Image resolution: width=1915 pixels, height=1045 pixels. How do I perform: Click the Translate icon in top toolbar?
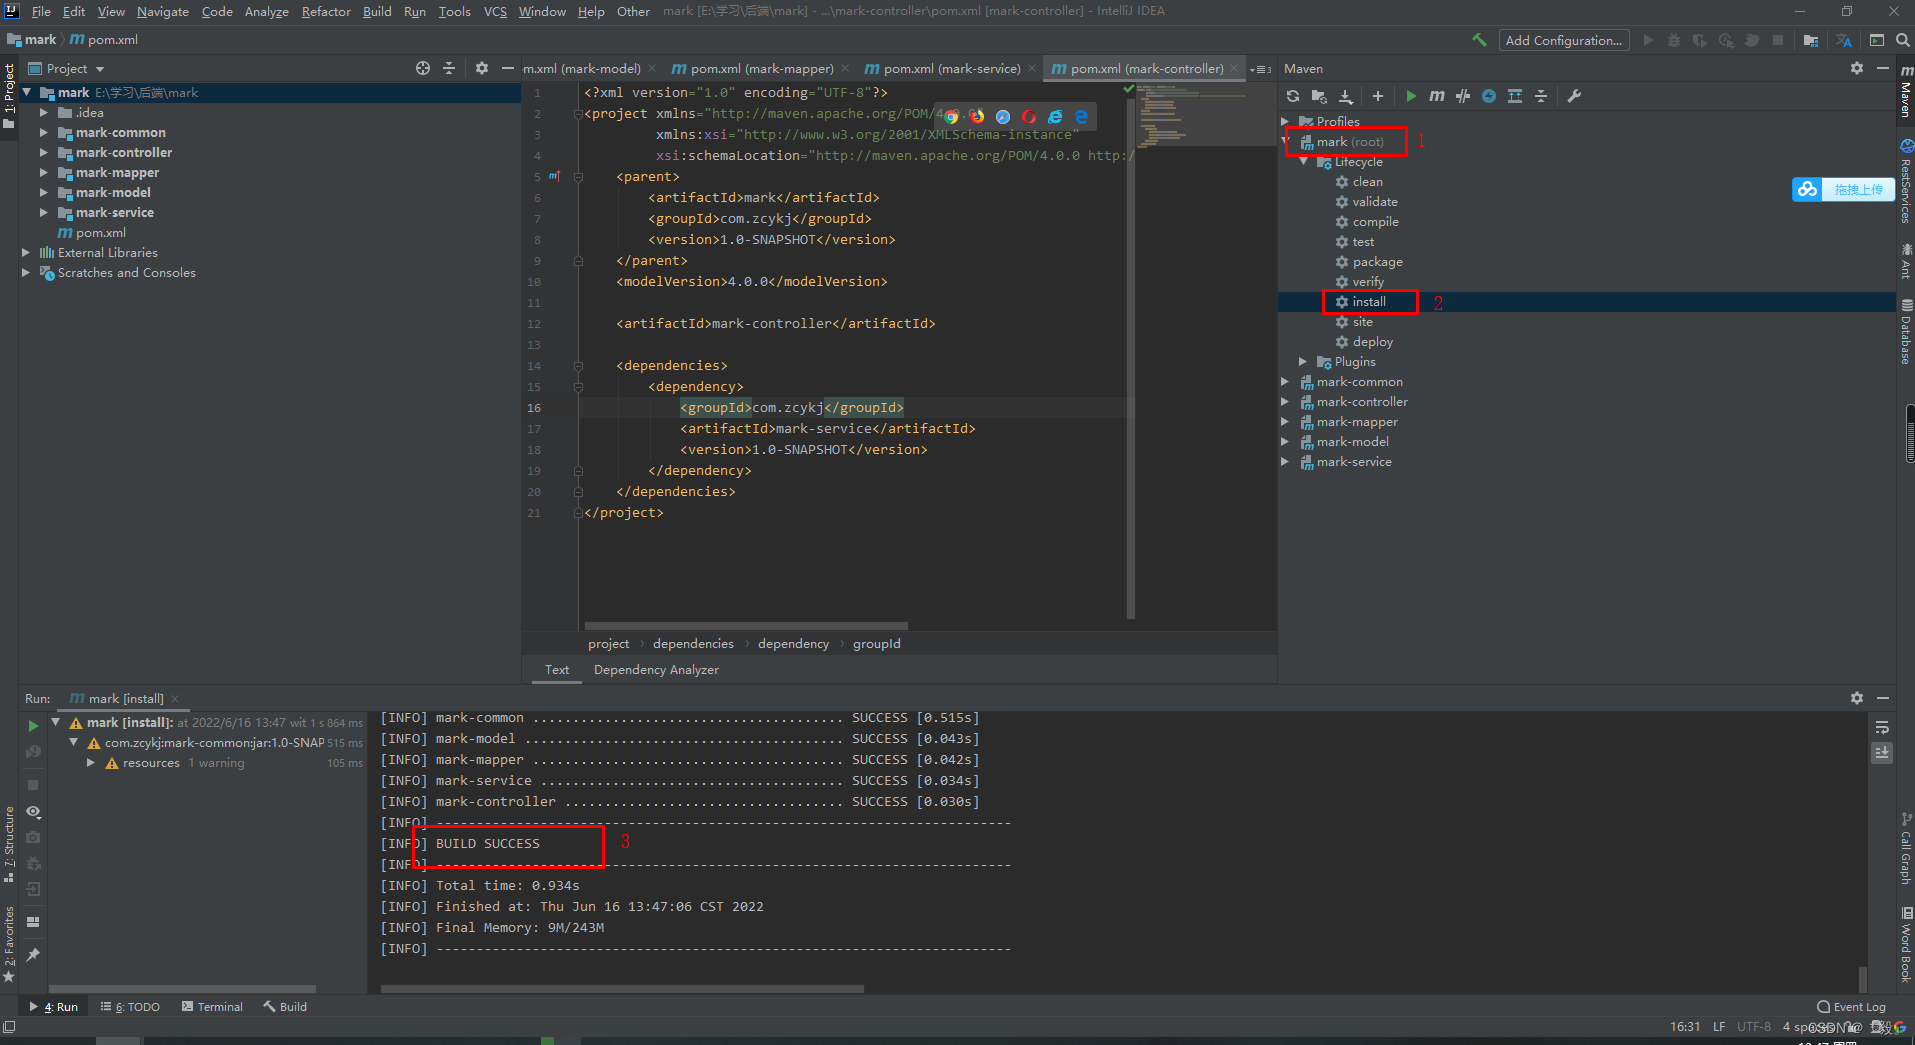click(x=1844, y=40)
